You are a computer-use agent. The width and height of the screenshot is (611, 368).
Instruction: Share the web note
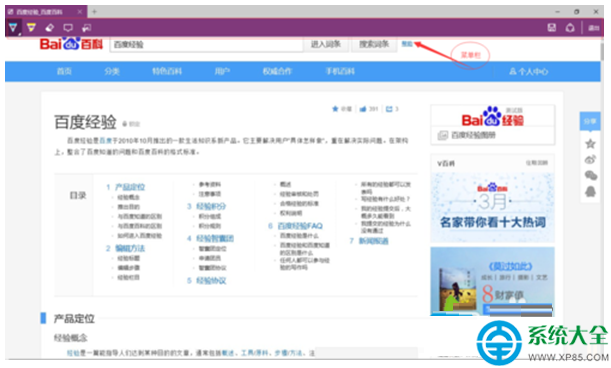[x=570, y=28]
